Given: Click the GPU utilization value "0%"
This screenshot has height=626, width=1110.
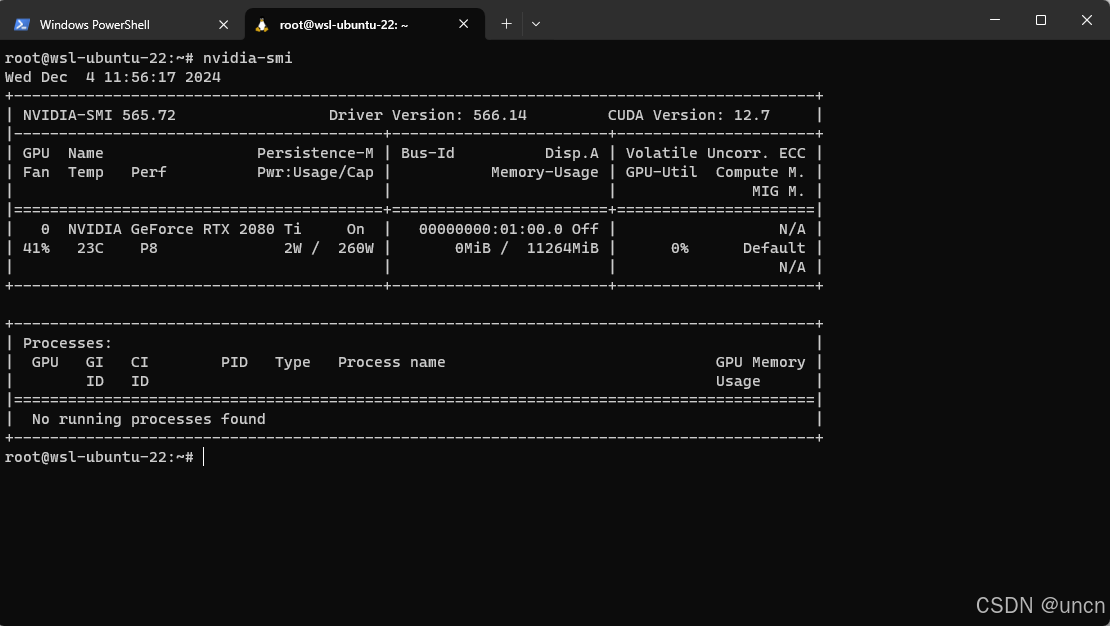Looking at the screenshot, I should tap(680, 249).
